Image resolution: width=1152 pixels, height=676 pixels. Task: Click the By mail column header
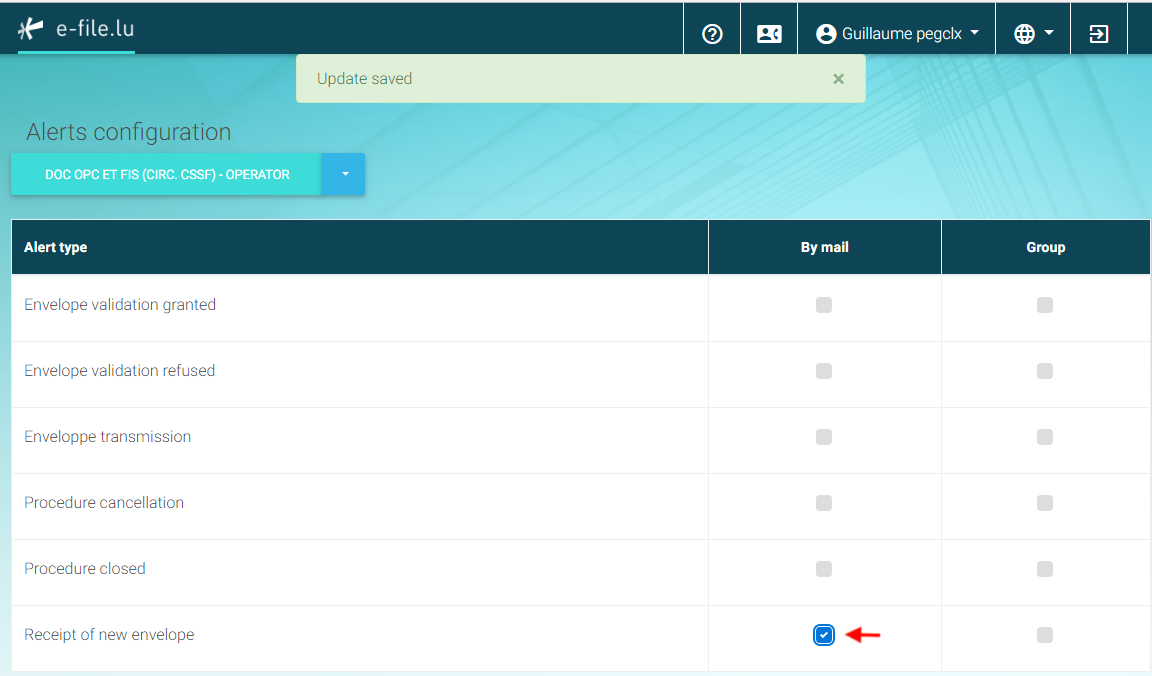click(x=824, y=247)
